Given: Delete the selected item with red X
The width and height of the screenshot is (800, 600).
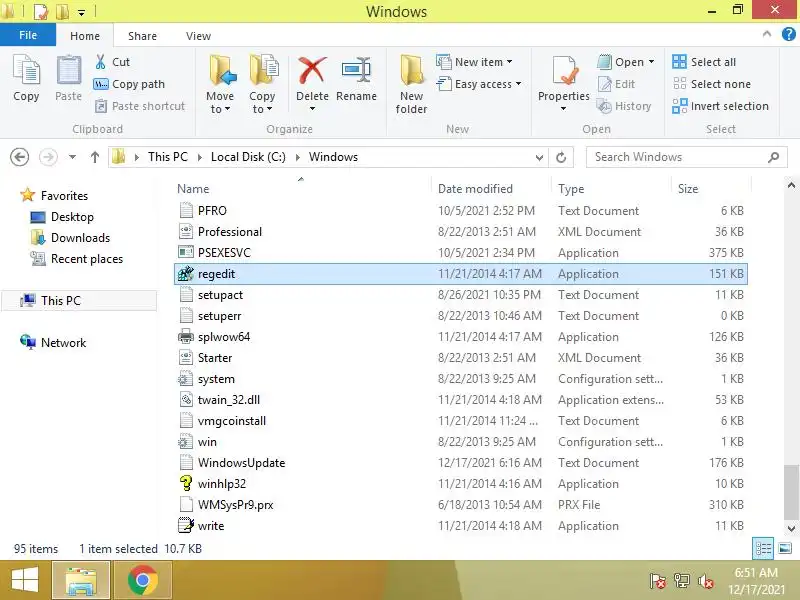Looking at the screenshot, I should 312,77.
